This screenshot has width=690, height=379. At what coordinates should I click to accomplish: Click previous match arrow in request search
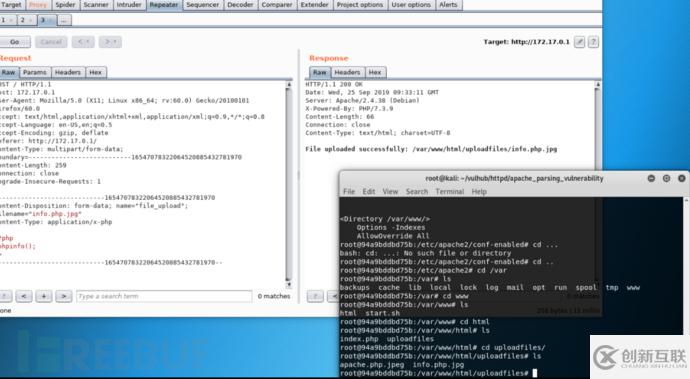click(24, 296)
